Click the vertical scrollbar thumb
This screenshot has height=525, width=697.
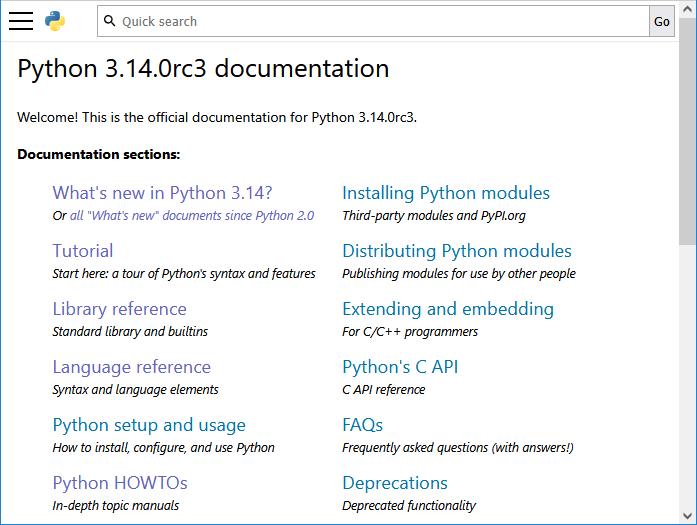coord(687,130)
